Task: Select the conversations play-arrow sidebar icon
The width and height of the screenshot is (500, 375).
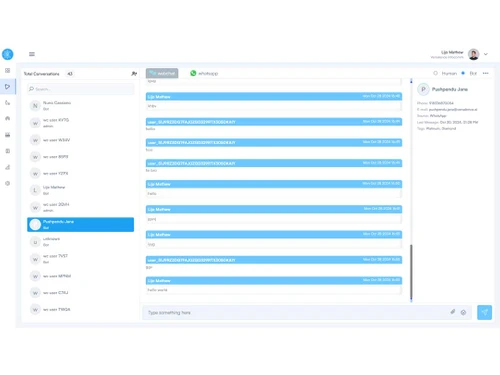Action: click(7, 87)
